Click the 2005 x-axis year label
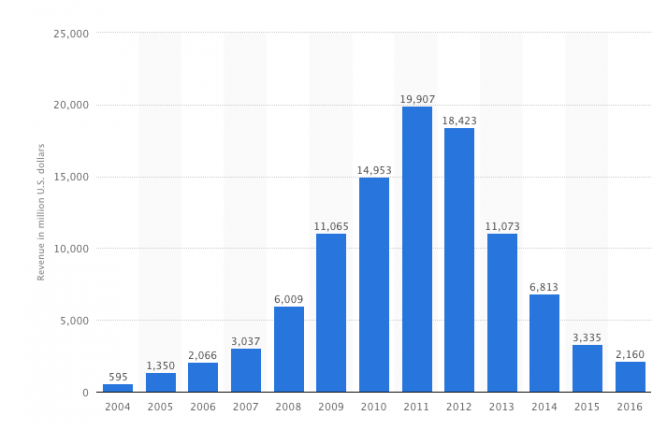 160,407
